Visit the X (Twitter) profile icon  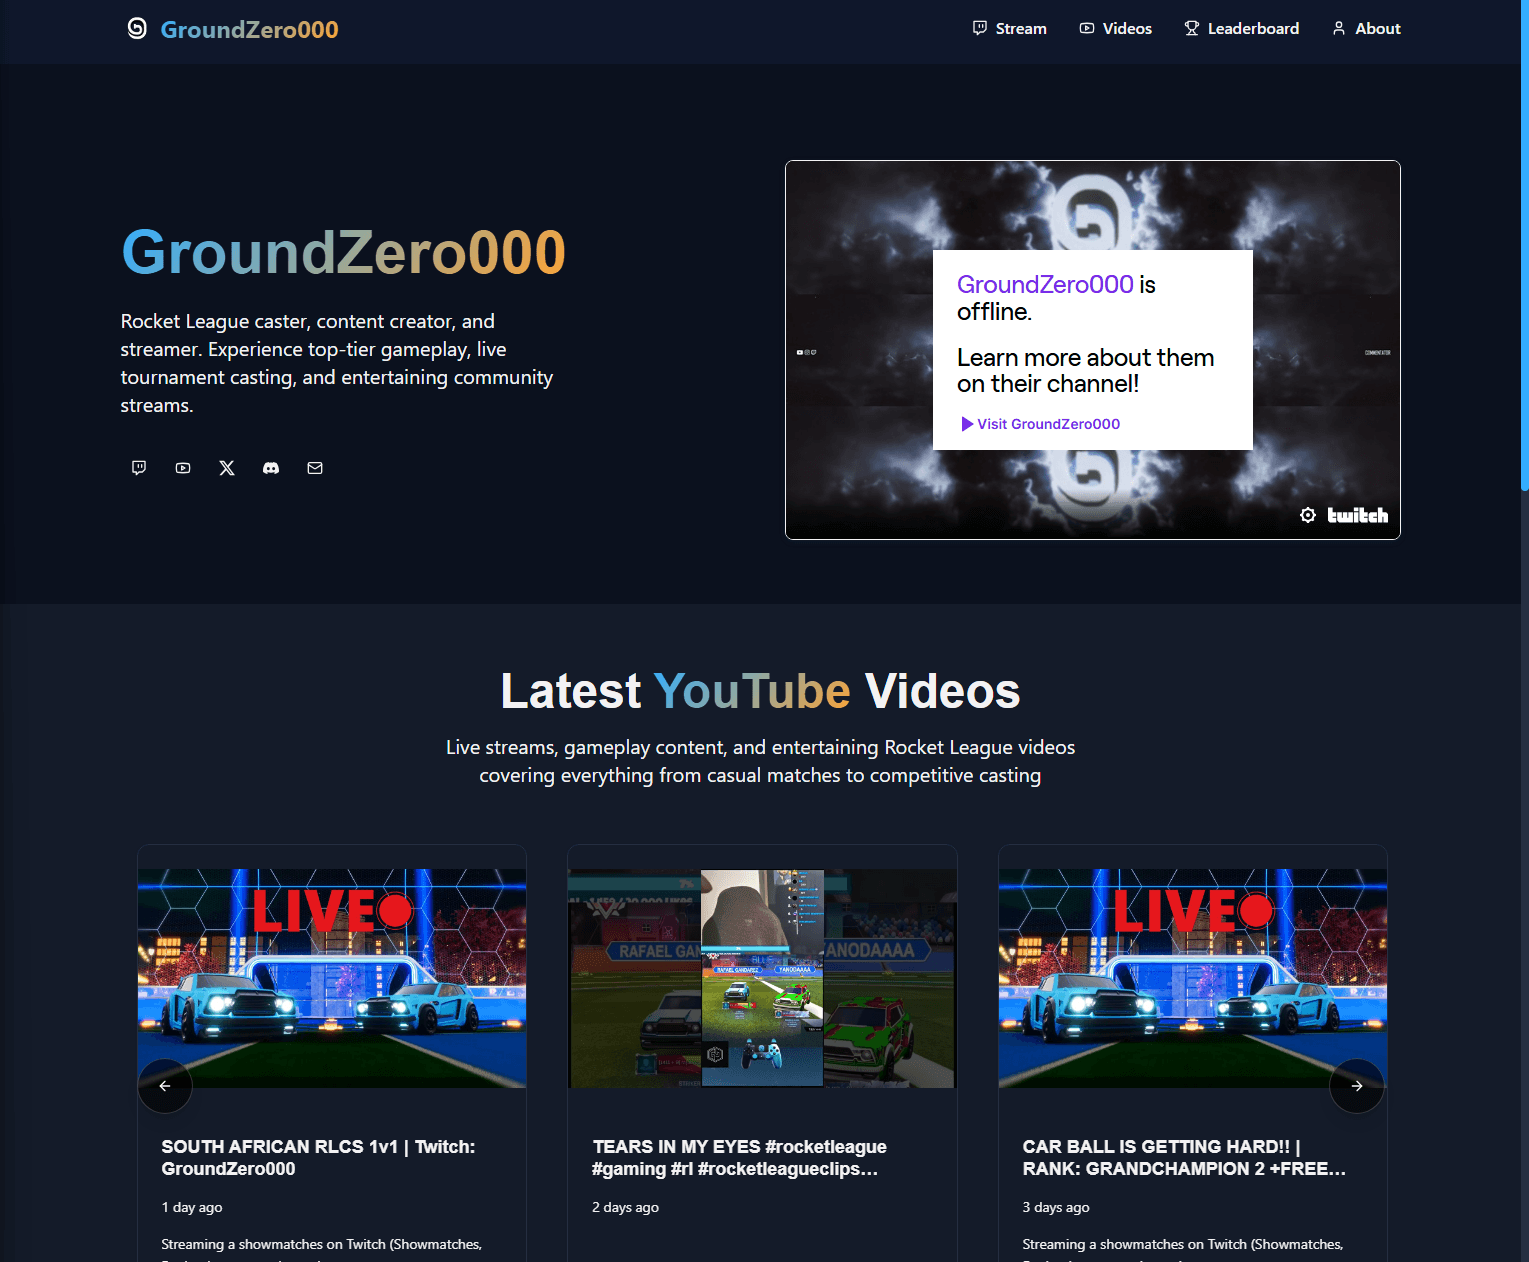[x=226, y=468]
